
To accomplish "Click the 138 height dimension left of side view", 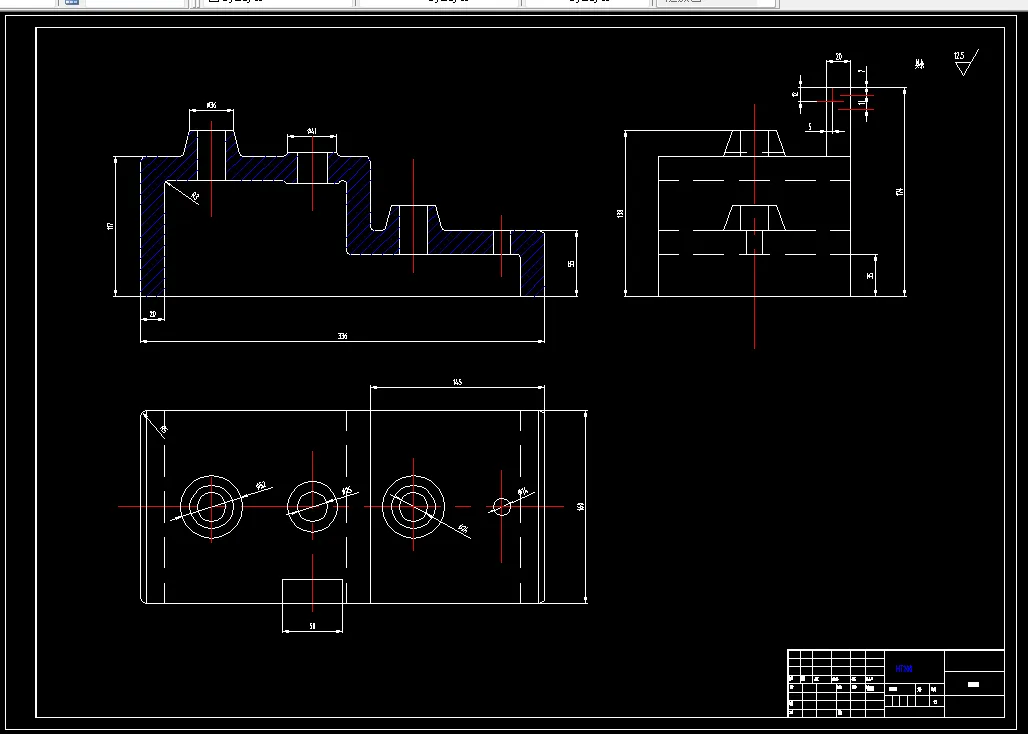I will [620, 214].
